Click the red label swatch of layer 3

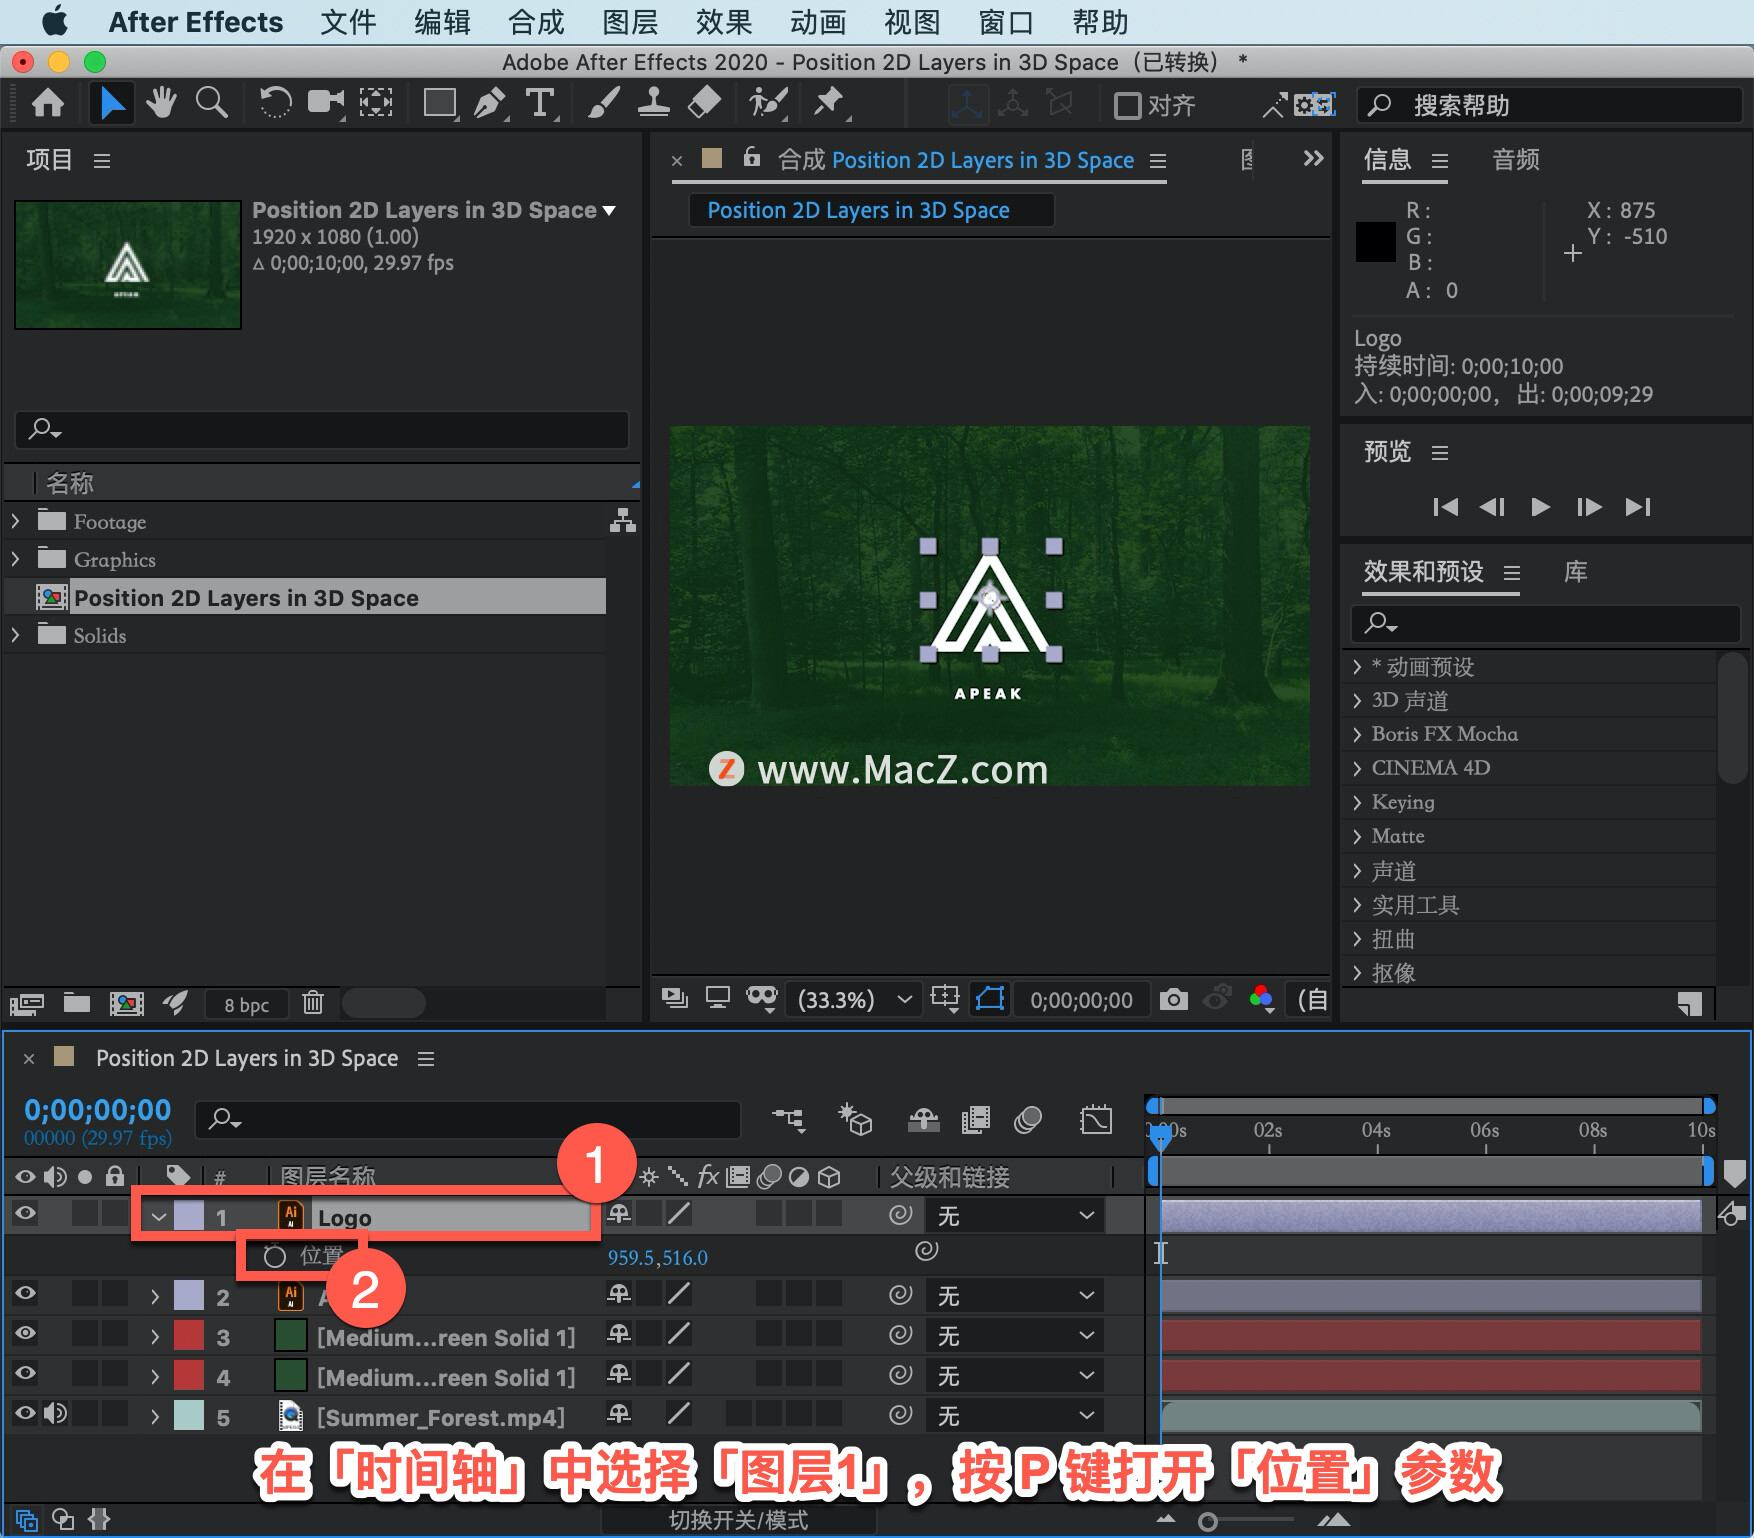pos(189,1336)
